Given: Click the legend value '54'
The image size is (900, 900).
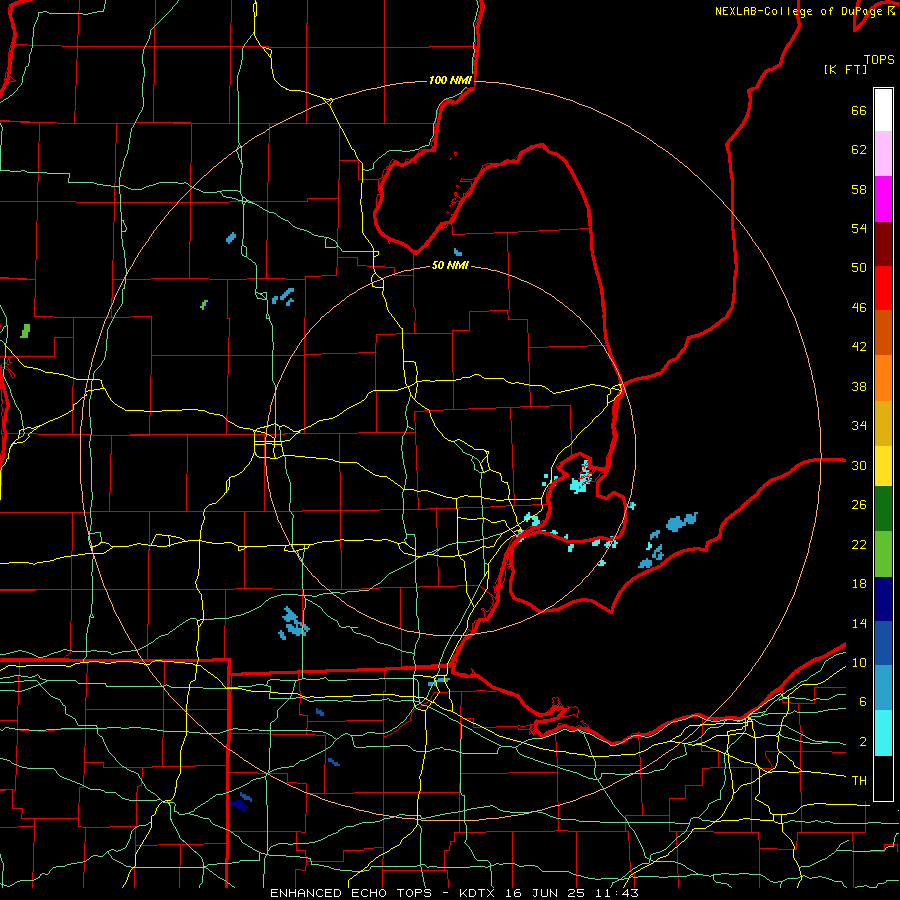Looking at the screenshot, I should click(859, 228).
